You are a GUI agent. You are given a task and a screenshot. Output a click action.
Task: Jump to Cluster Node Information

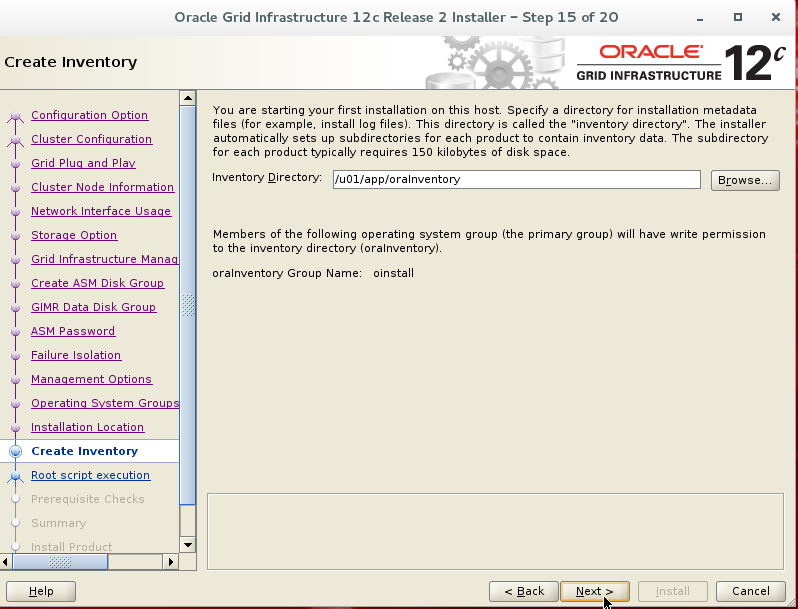click(x=102, y=187)
